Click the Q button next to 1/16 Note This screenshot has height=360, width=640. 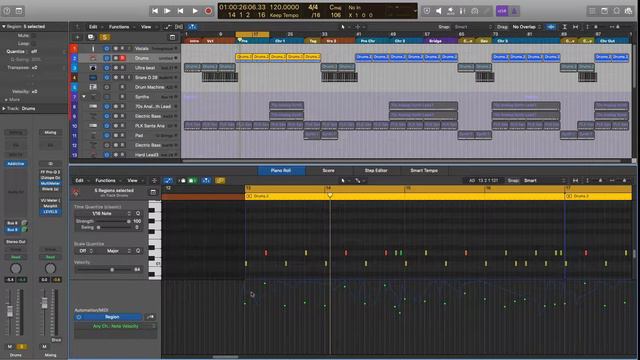[138, 213]
